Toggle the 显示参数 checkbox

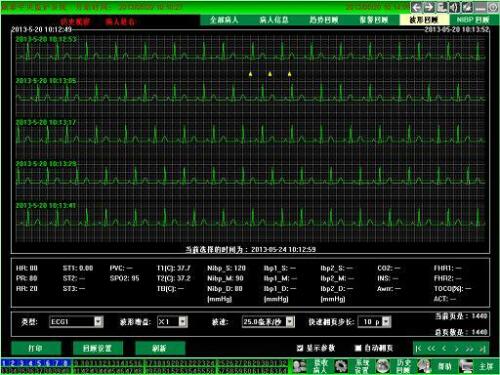click(x=300, y=348)
